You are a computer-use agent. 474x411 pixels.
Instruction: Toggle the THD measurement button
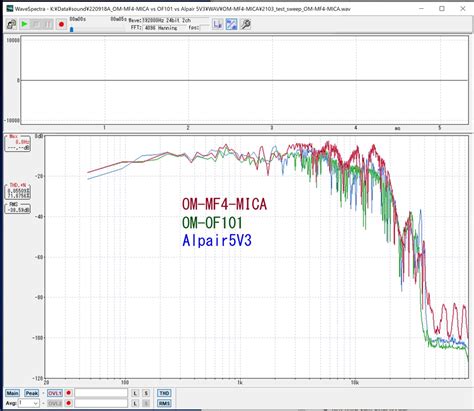point(164,393)
